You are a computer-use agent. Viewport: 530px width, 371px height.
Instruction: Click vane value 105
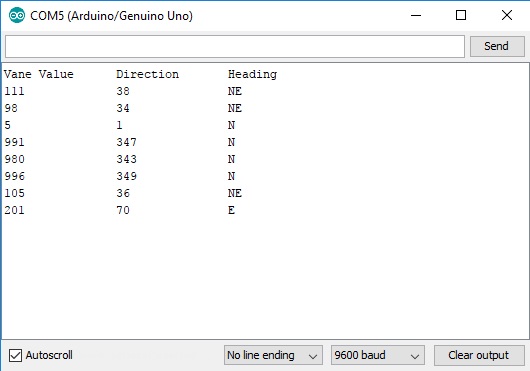[x=15, y=193]
